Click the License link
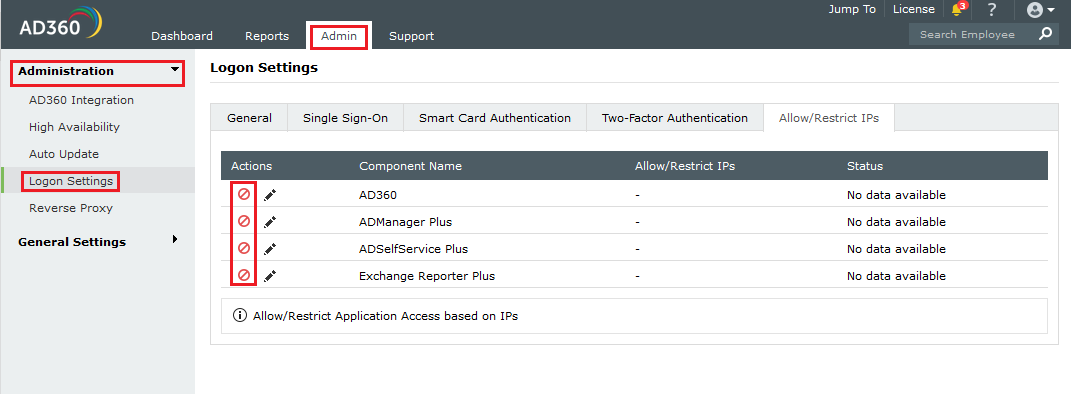The width and height of the screenshot is (1071, 394). pyautogui.click(x=914, y=10)
